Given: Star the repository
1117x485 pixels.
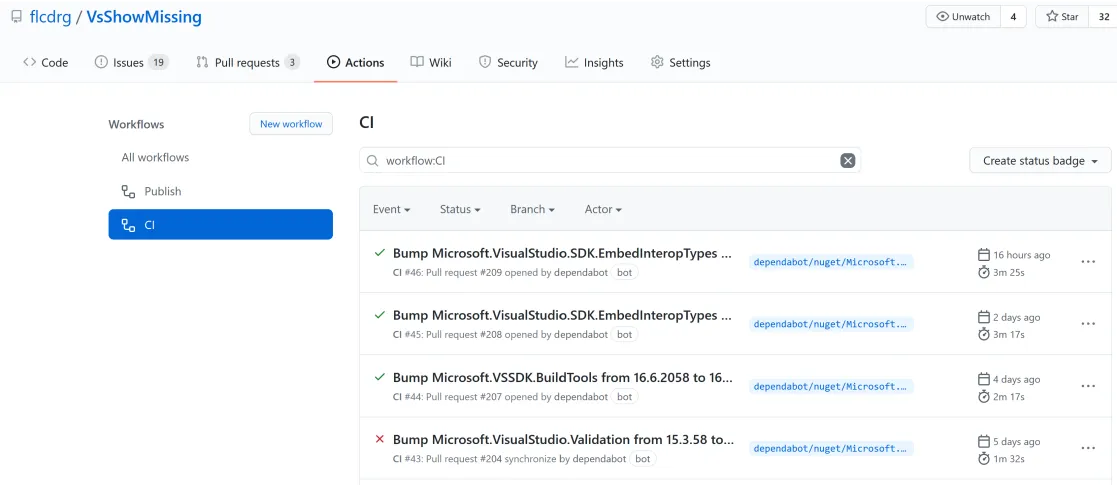Looking at the screenshot, I should [x=1062, y=16].
